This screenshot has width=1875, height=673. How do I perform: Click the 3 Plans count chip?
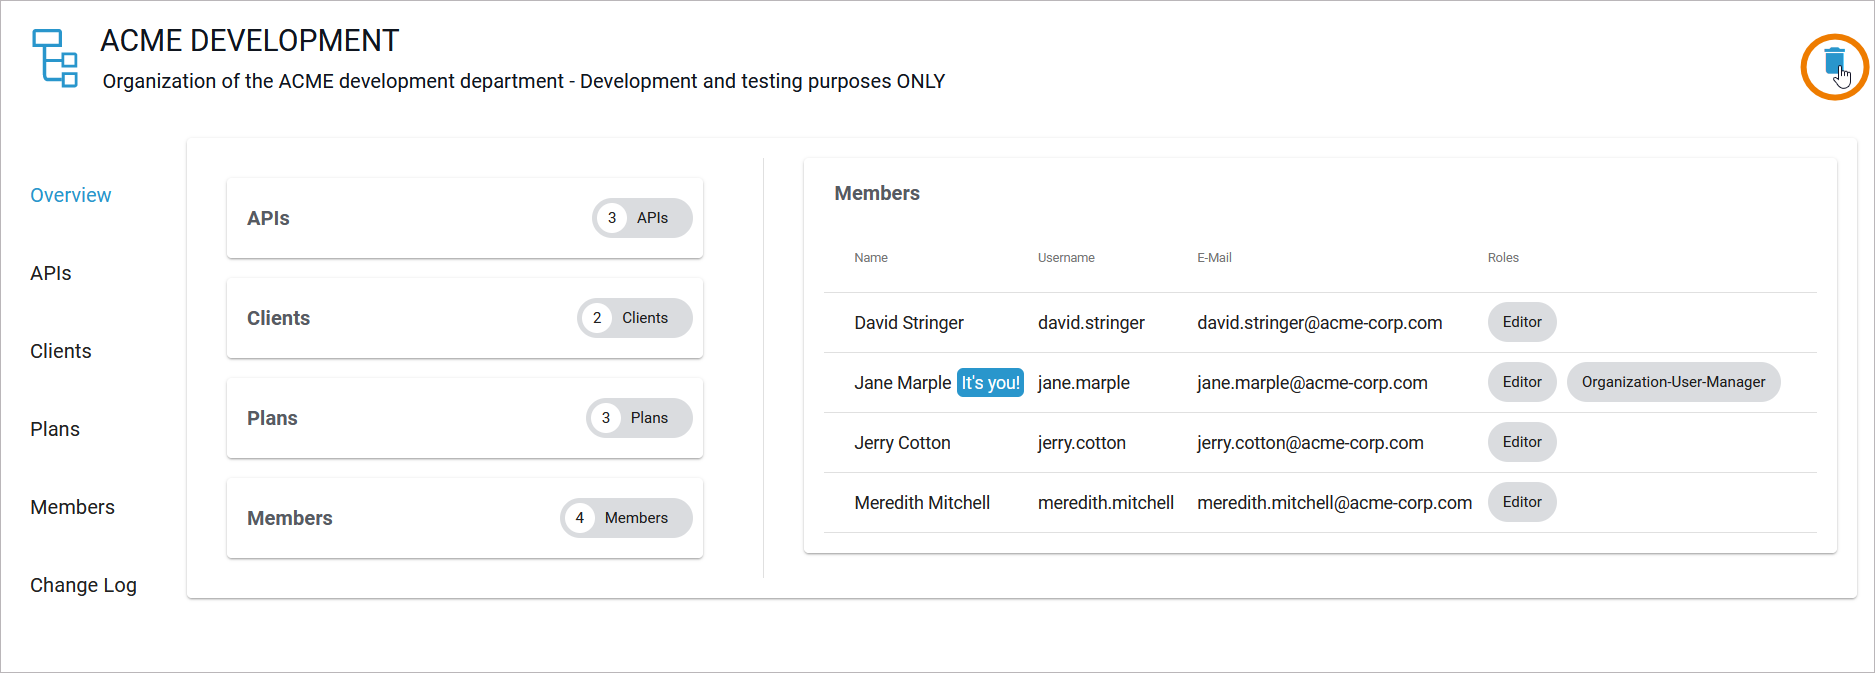tap(638, 418)
